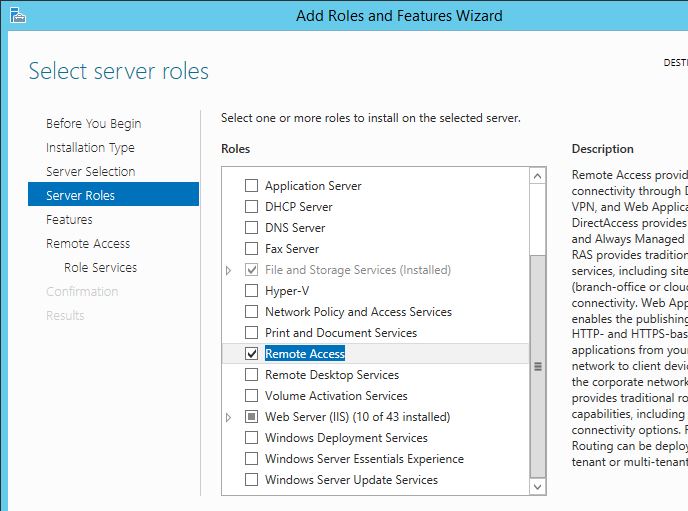Click Windows Server Essentials Experience label
This screenshot has height=511, width=688.
point(364,459)
